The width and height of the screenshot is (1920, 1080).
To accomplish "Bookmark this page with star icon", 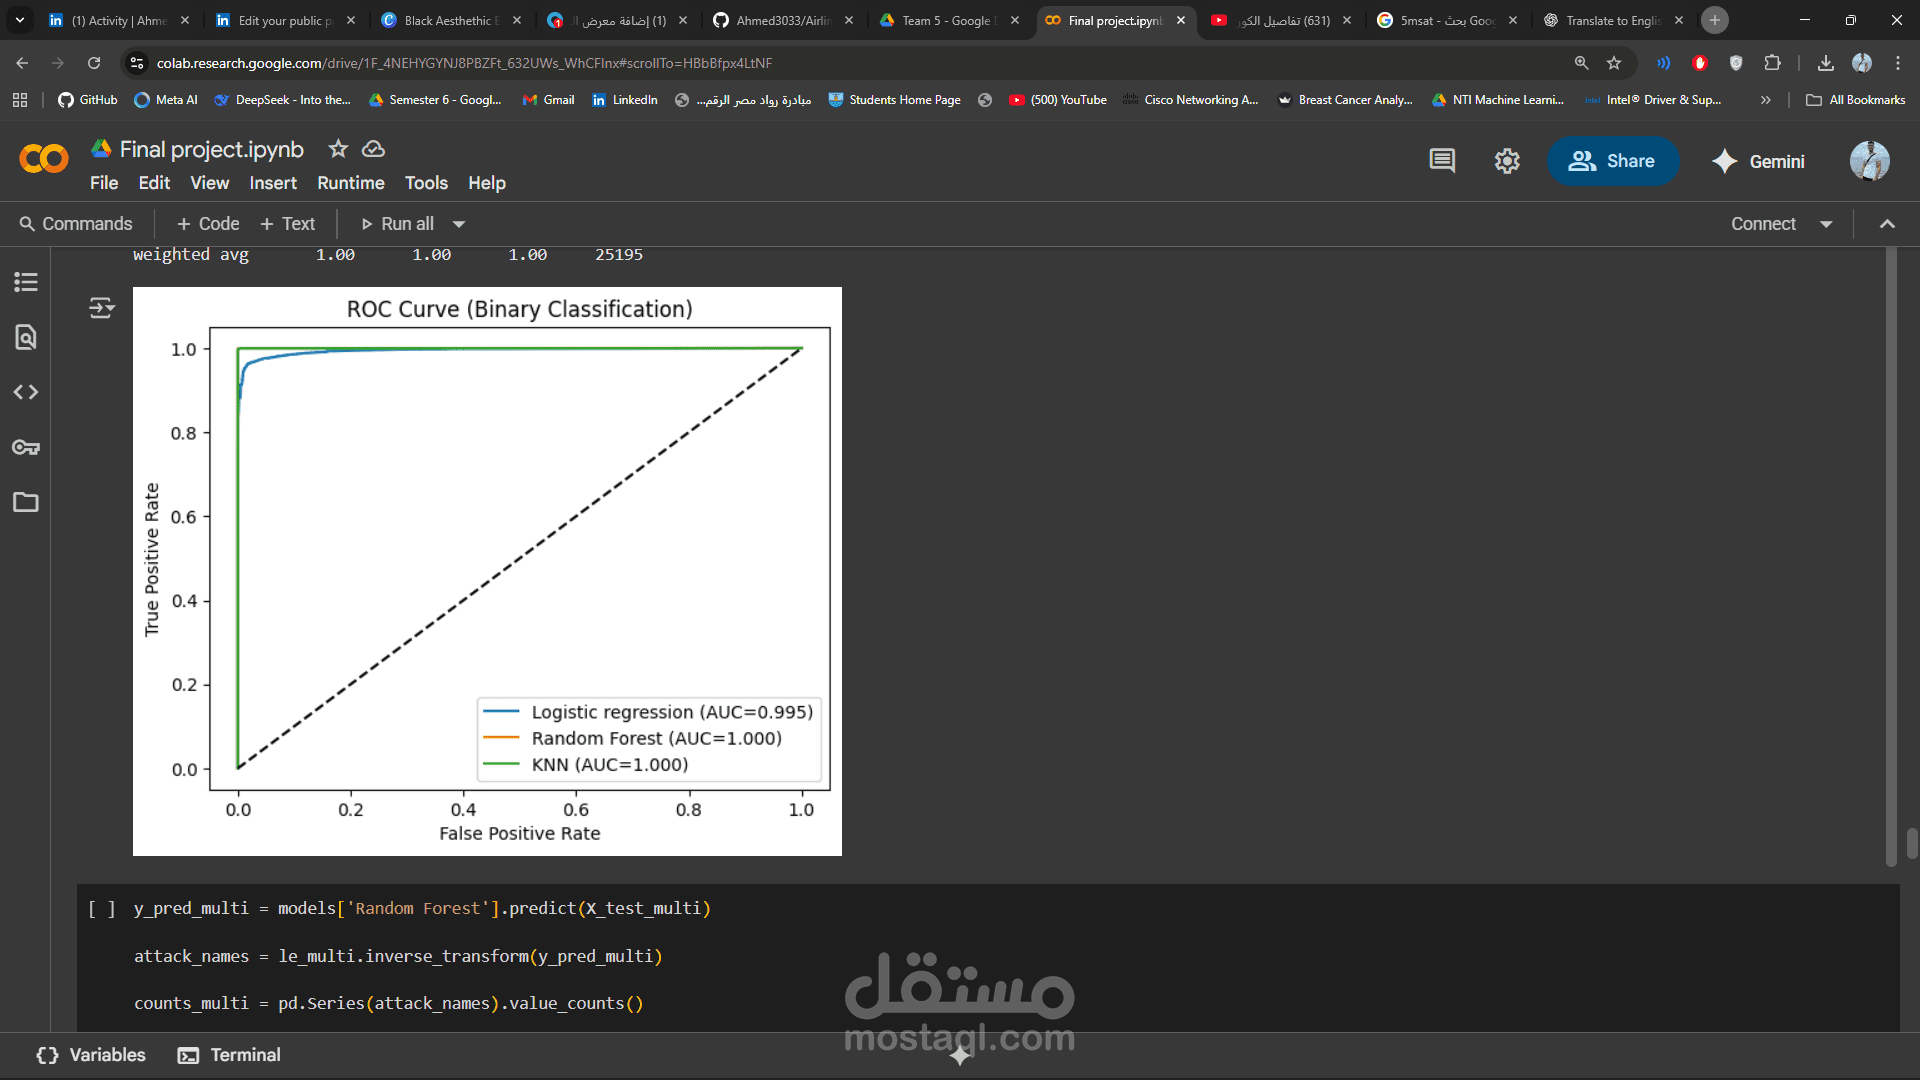I will click(x=1614, y=63).
